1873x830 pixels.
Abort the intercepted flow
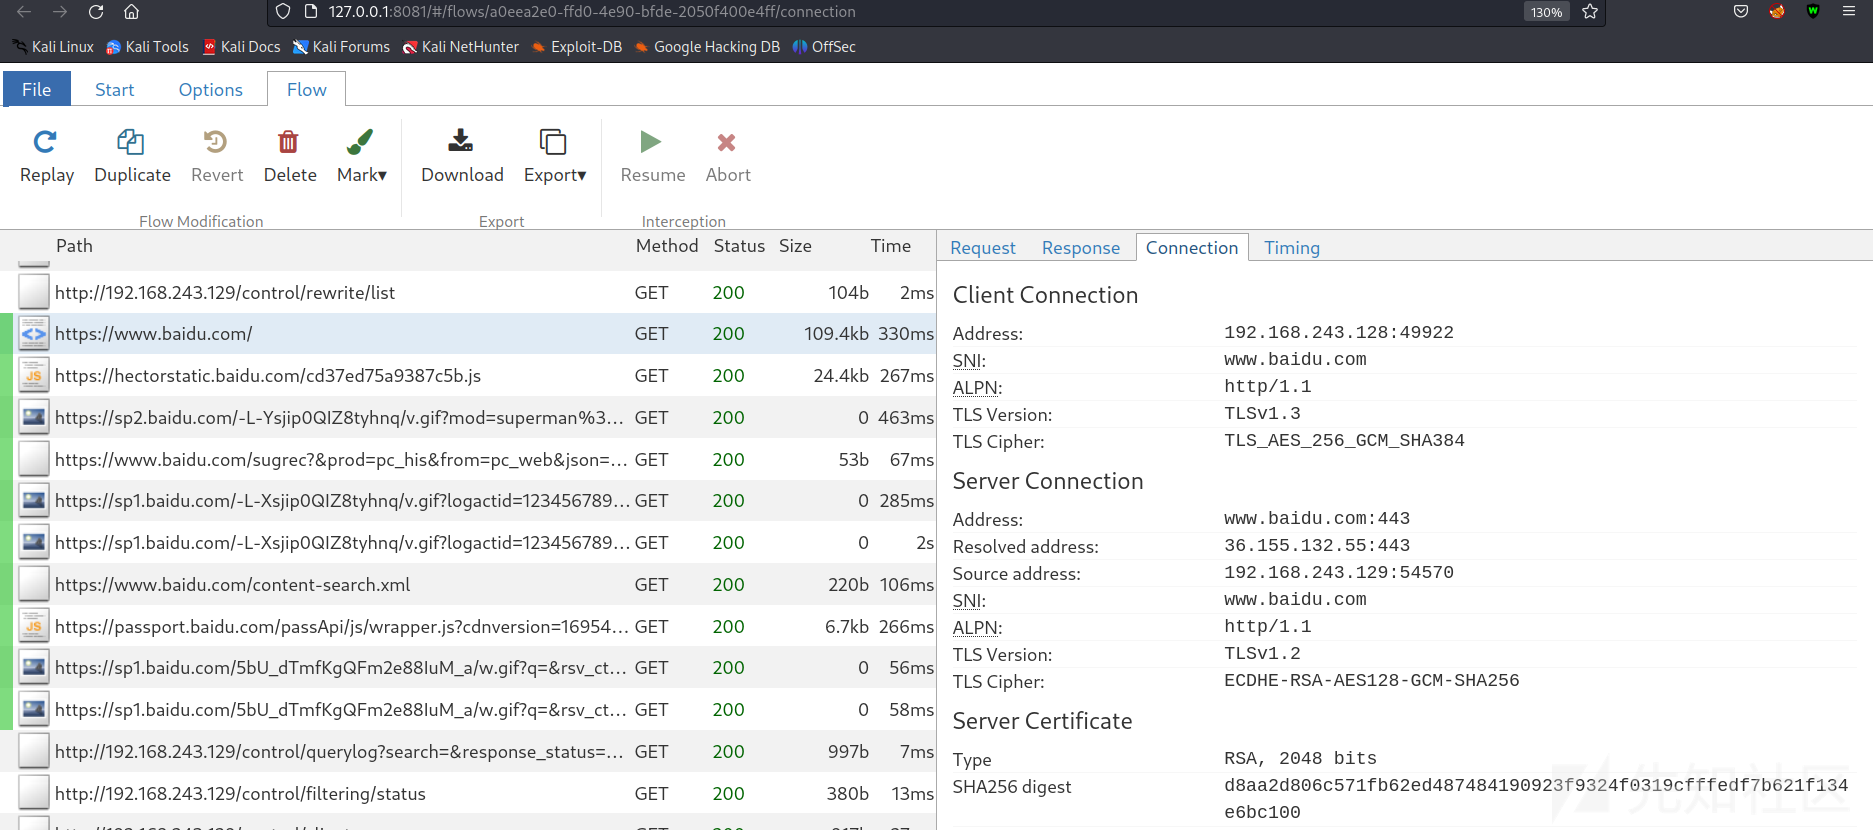pyautogui.click(x=727, y=143)
